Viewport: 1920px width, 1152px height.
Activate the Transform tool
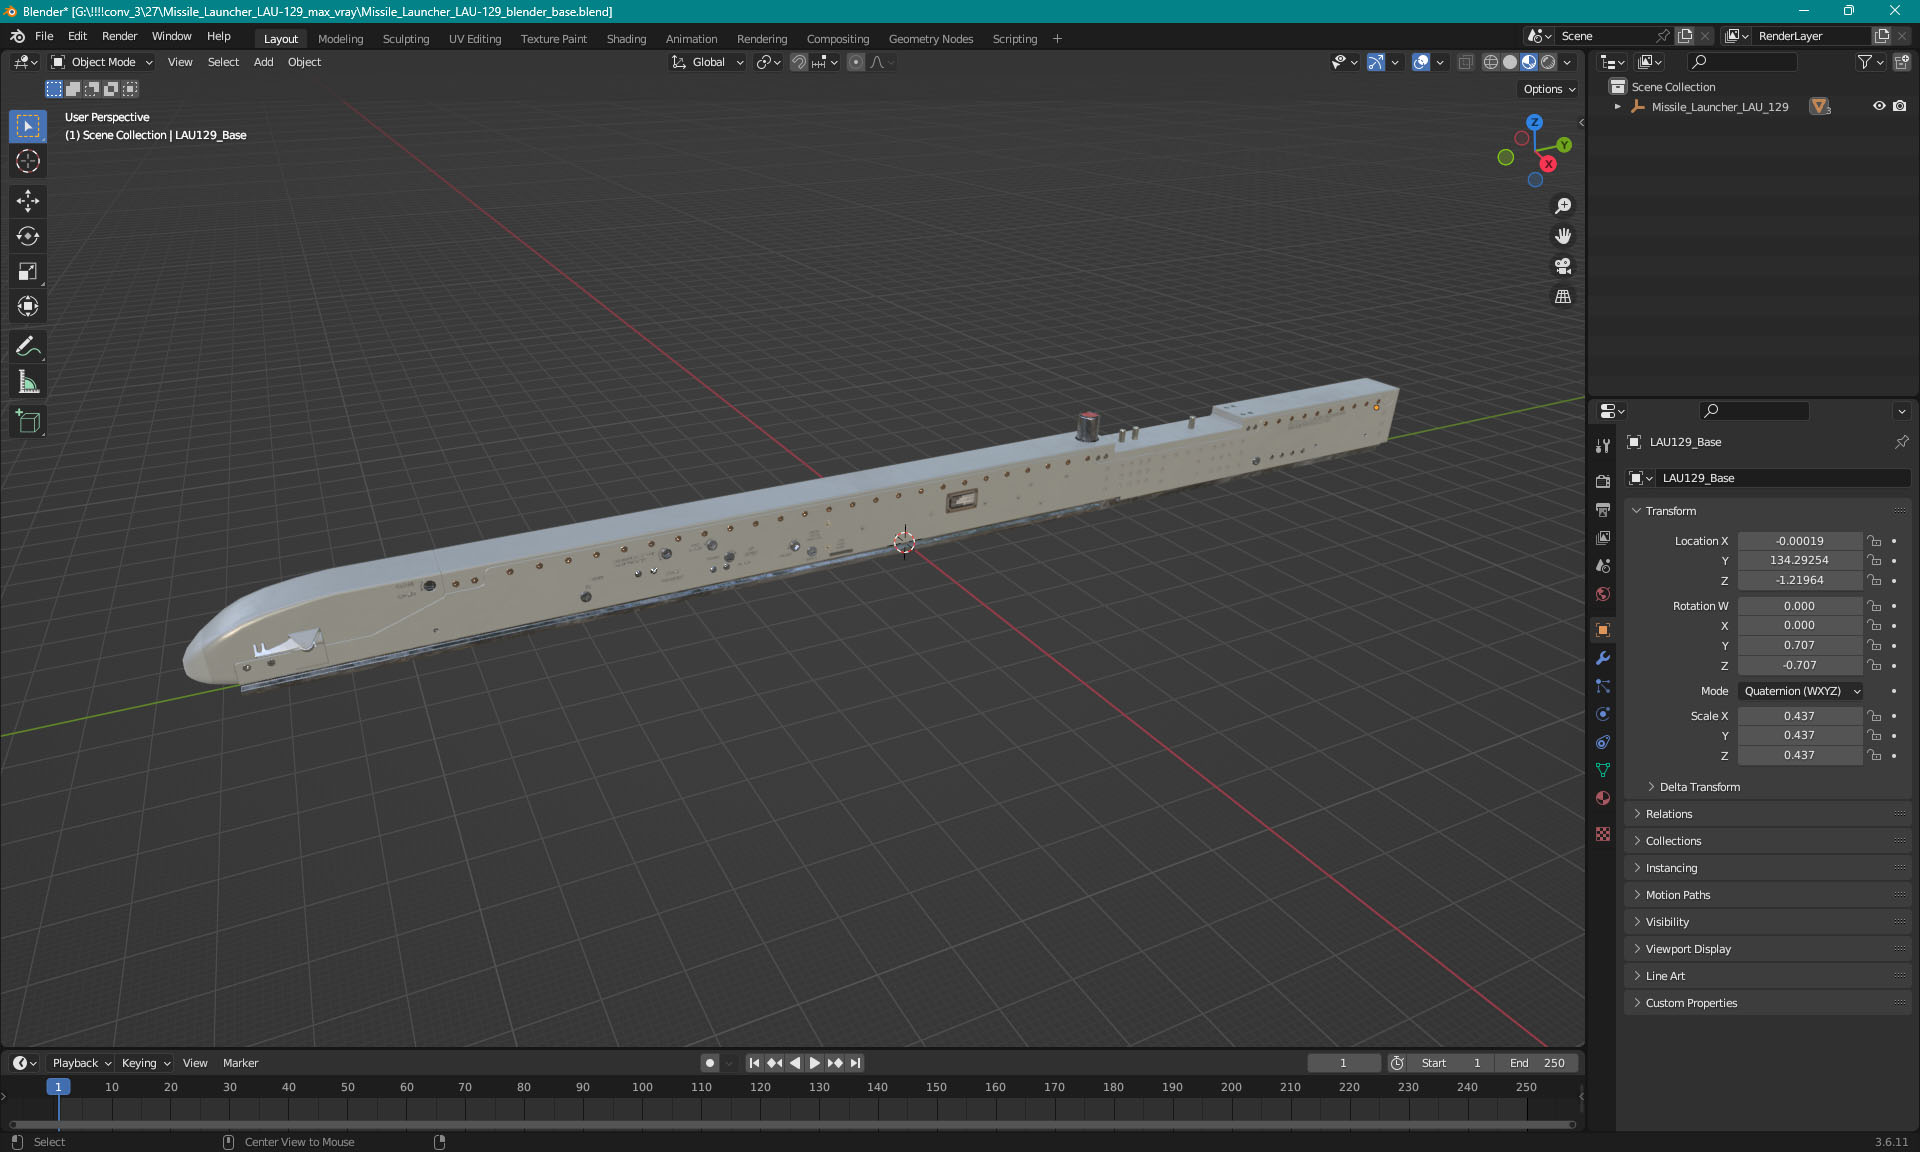28,306
